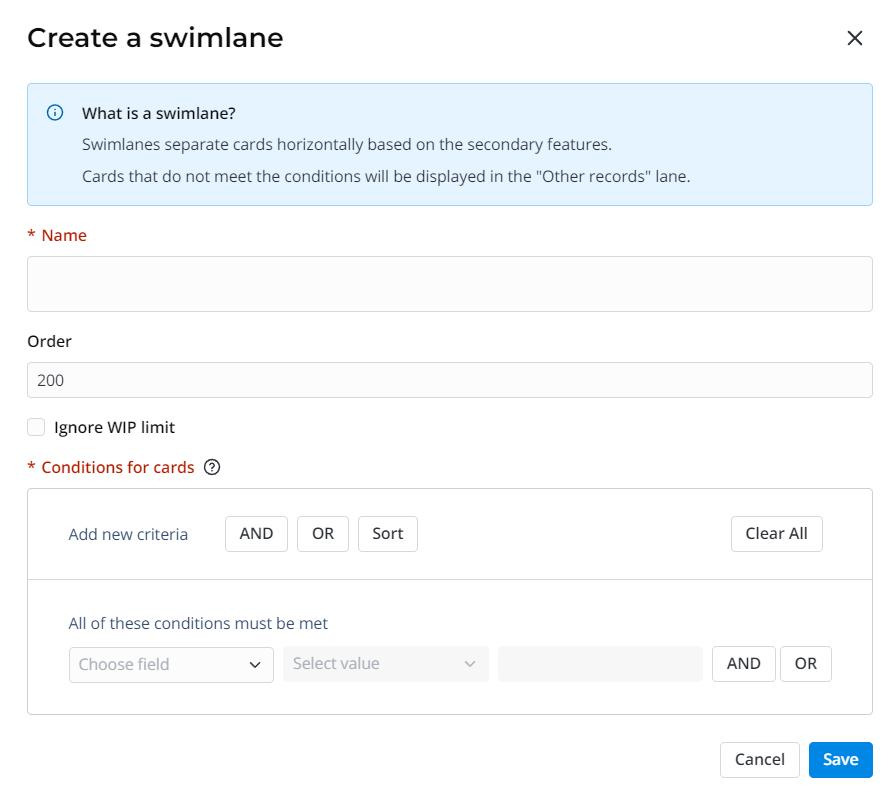Image resolution: width=896 pixels, height=801 pixels.
Task: Click OR at end of condition row
Action: 805,664
